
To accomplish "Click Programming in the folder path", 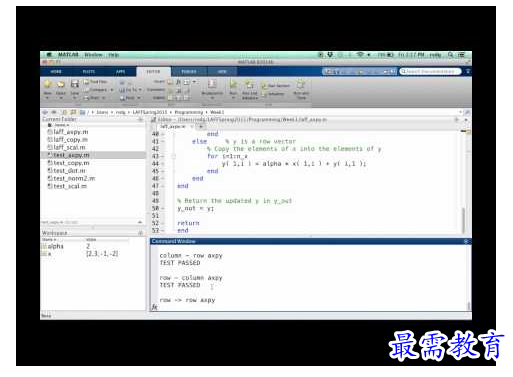I will click(189, 112).
